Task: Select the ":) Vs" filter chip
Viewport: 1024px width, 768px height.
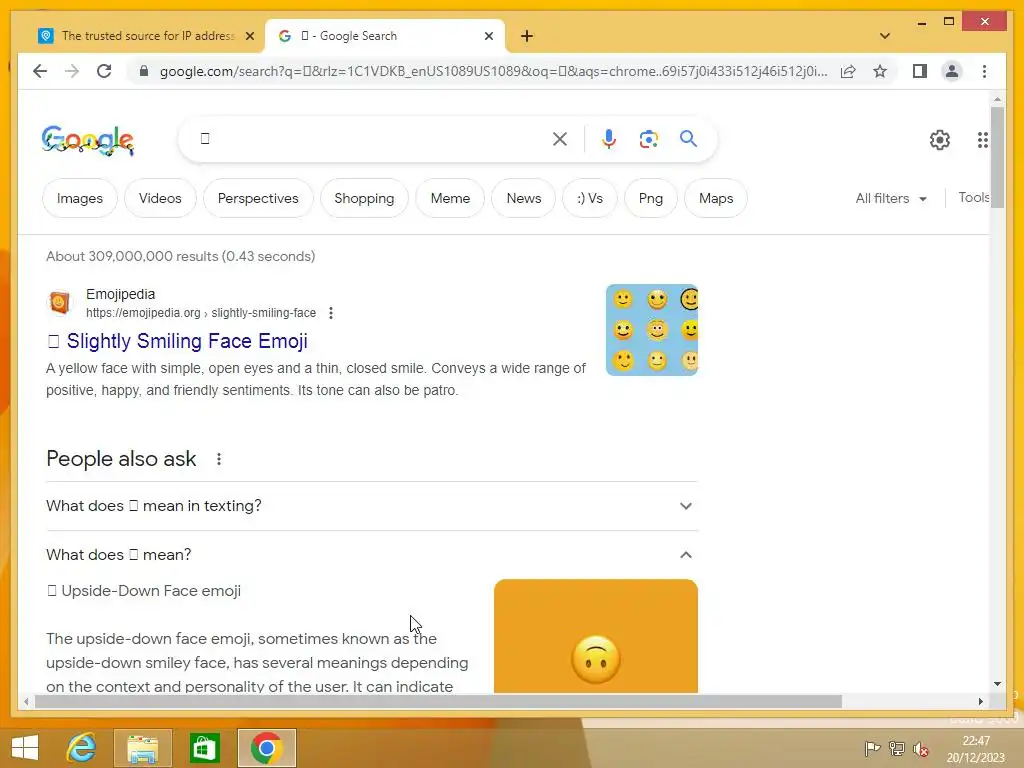Action: [590, 198]
